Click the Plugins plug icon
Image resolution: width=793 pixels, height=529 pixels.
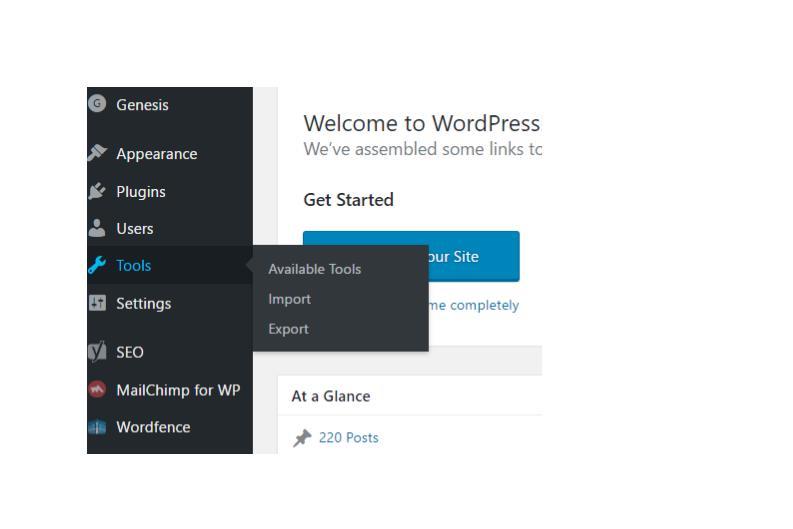(x=97, y=191)
